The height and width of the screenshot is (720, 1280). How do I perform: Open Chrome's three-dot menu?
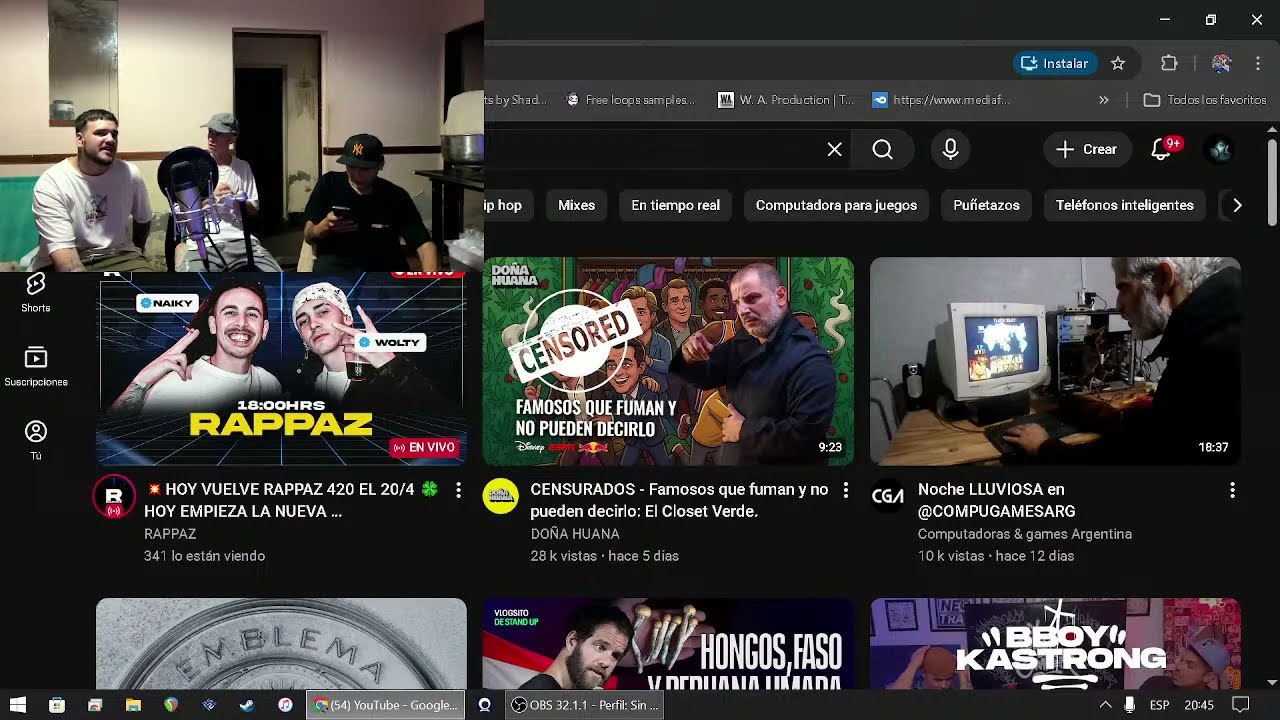[1257, 63]
